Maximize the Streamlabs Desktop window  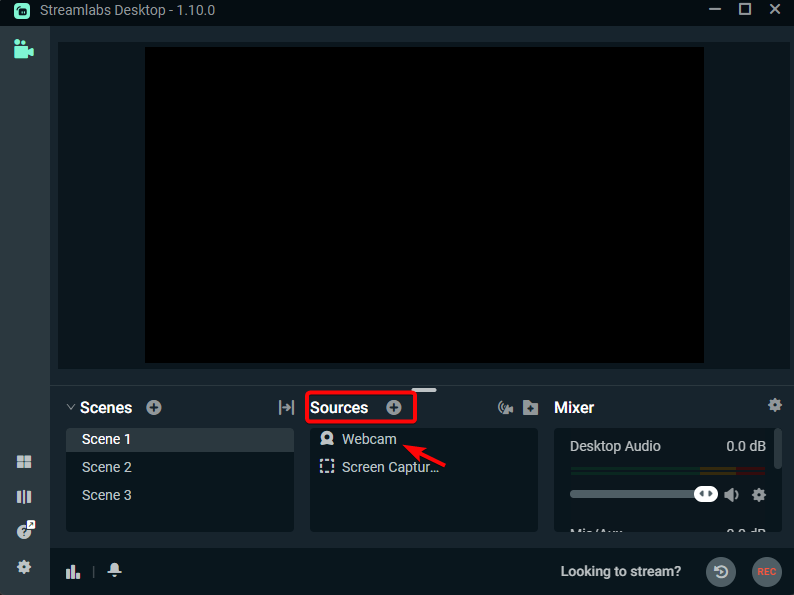point(745,9)
